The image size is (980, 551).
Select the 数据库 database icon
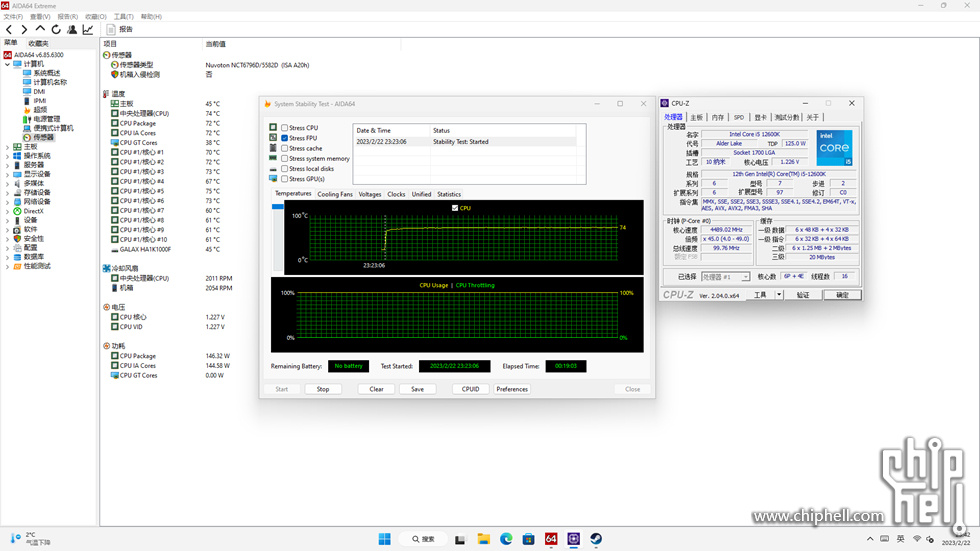click(x=18, y=257)
